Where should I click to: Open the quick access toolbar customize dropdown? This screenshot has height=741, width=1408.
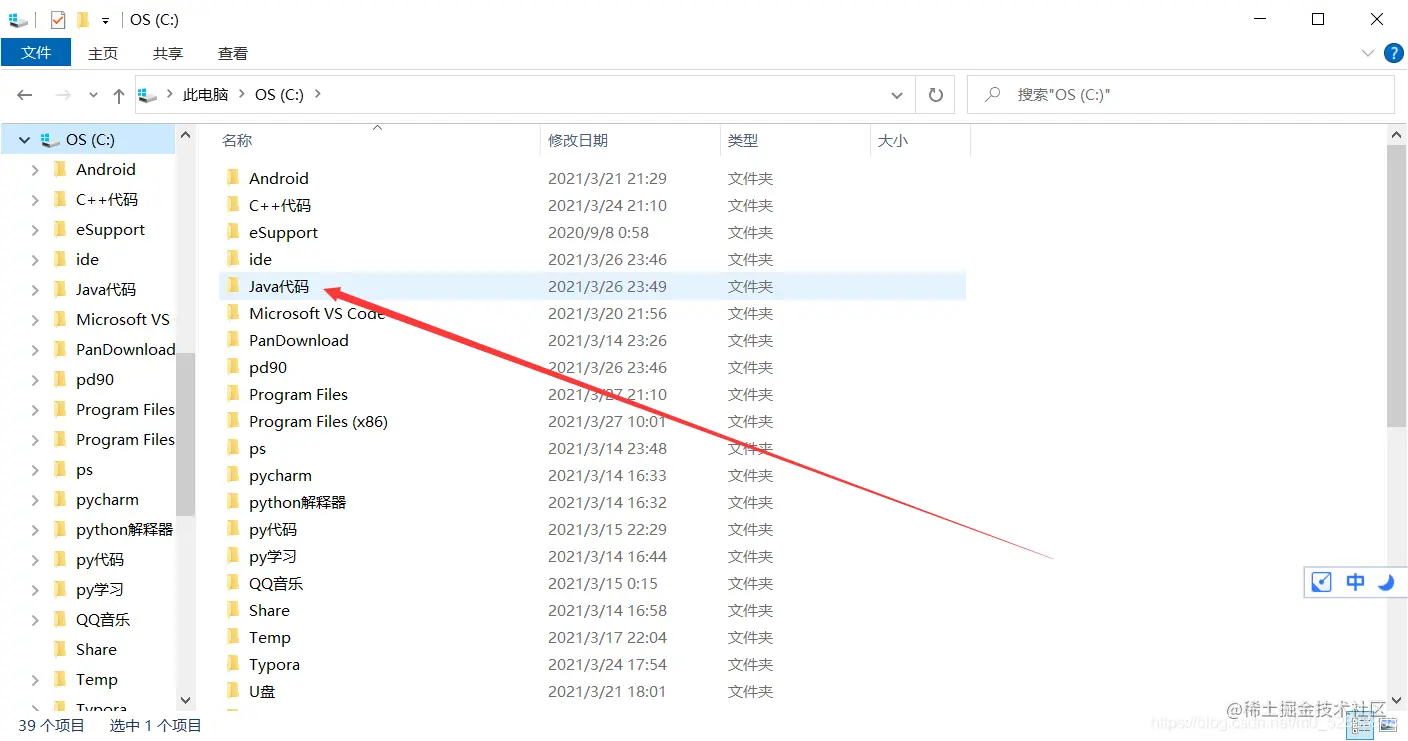[x=105, y=20]
